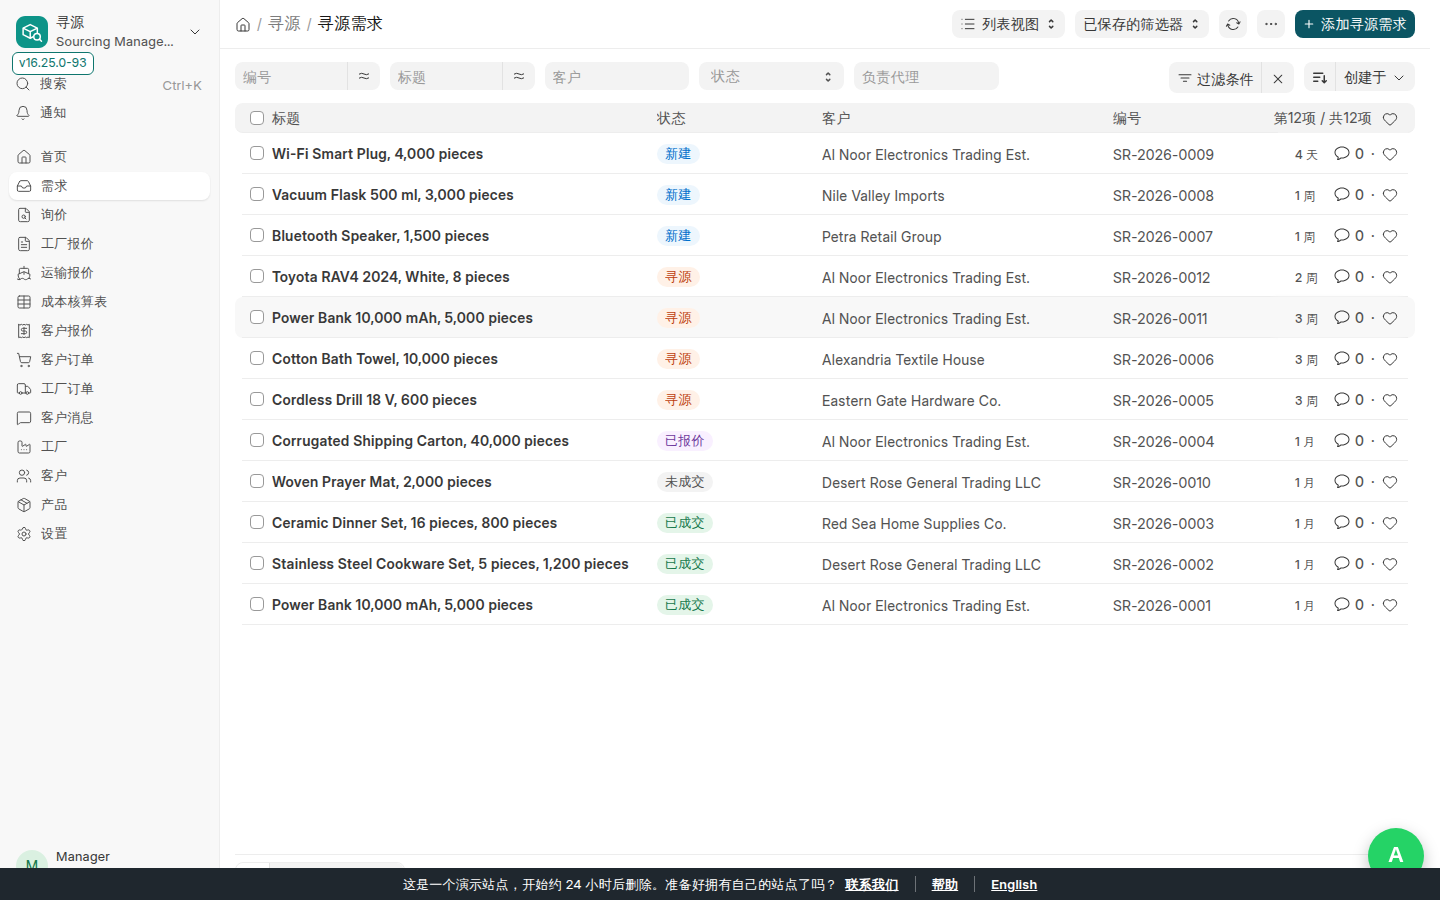1440x900 pixels.
Task: Tick the Corrugated Shipping Carton checkbox
Action: tap(257, 440)
